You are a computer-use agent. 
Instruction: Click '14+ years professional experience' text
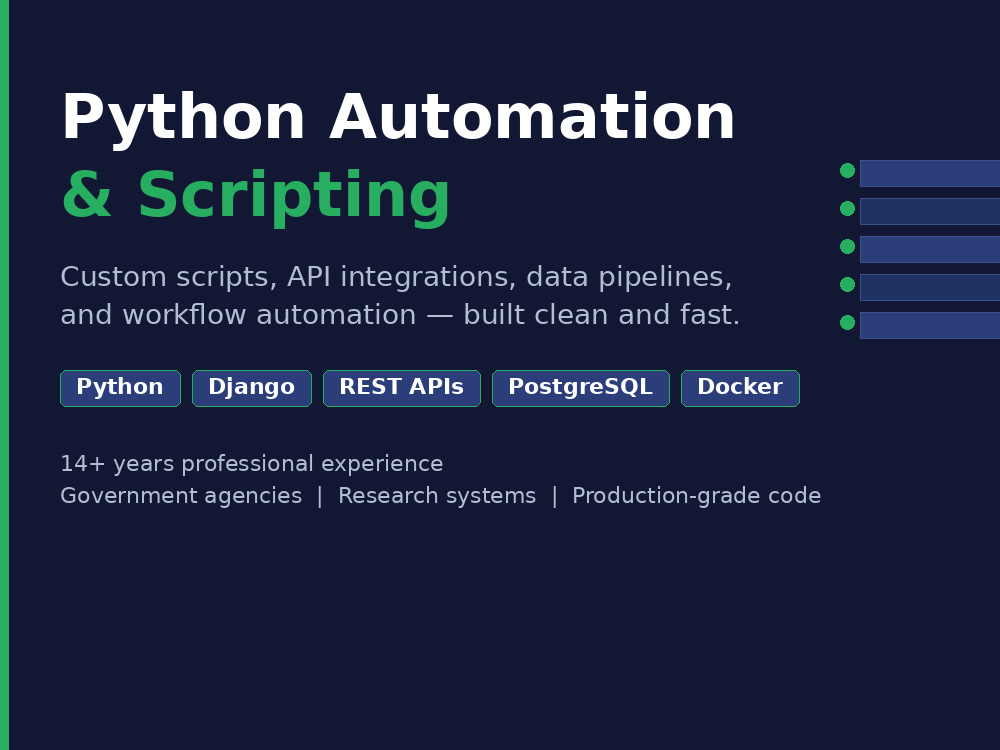click(251, 464)
